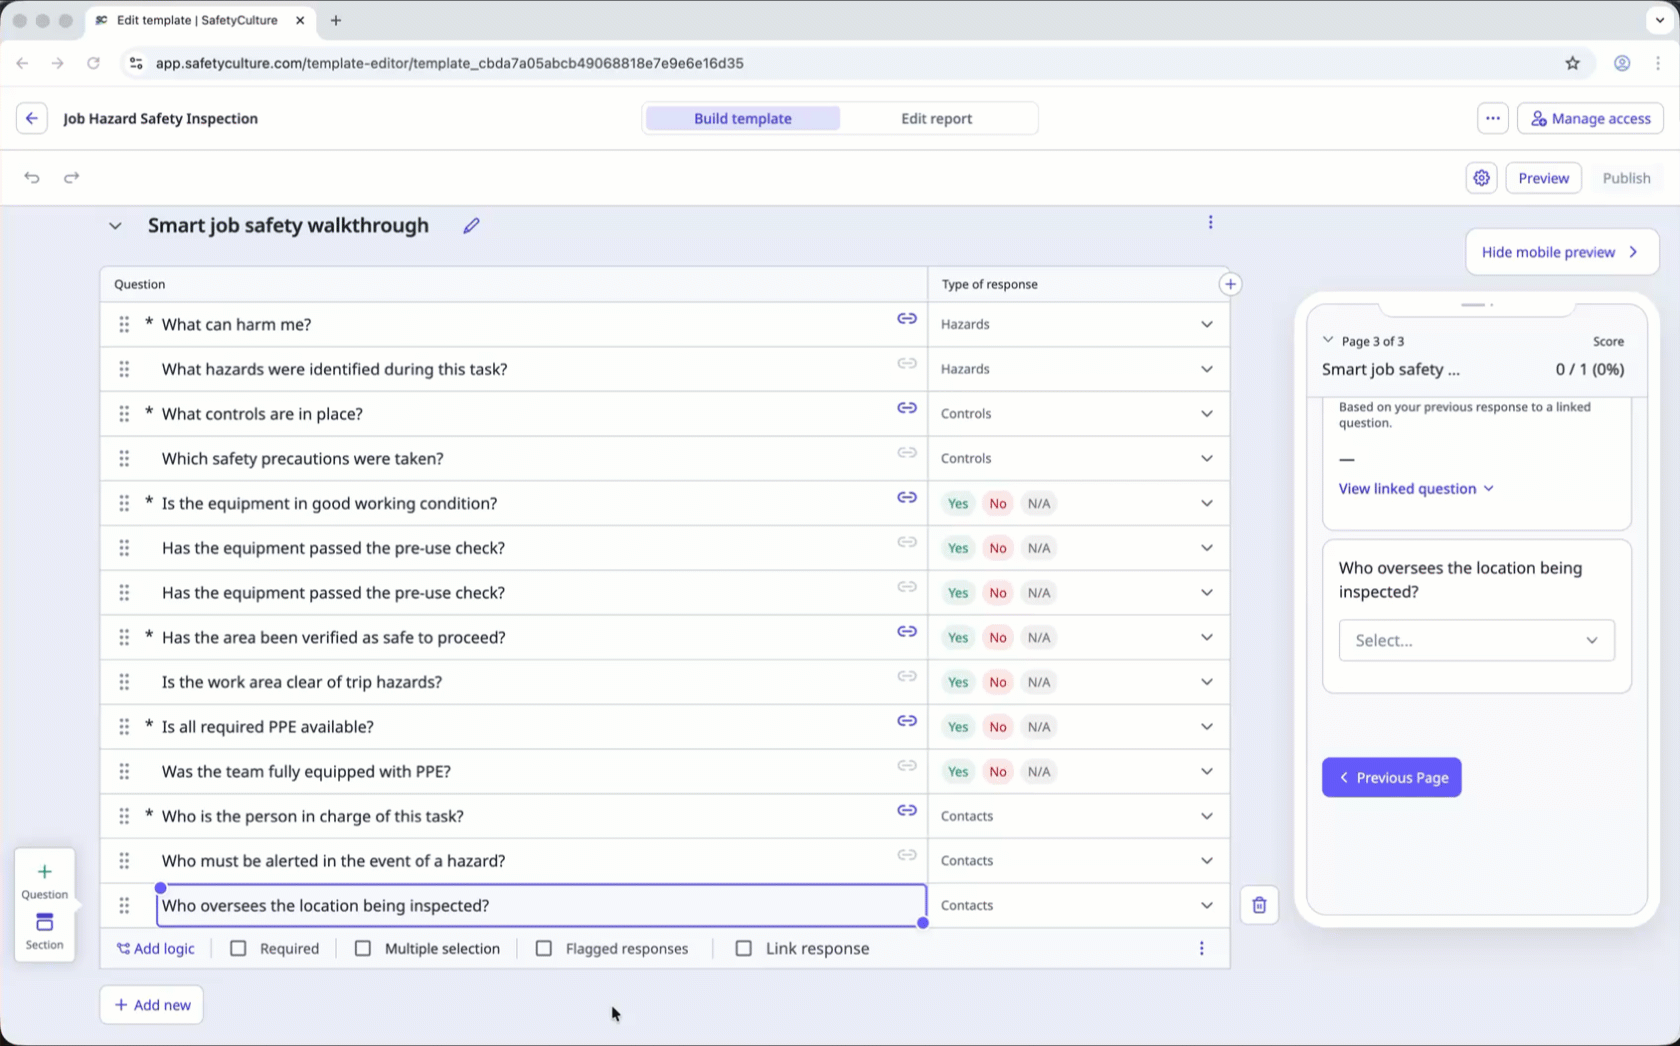1680x1046 pixels.
Task: Open more options kebab in question settings bar
Action: [x=1201, y=949]
